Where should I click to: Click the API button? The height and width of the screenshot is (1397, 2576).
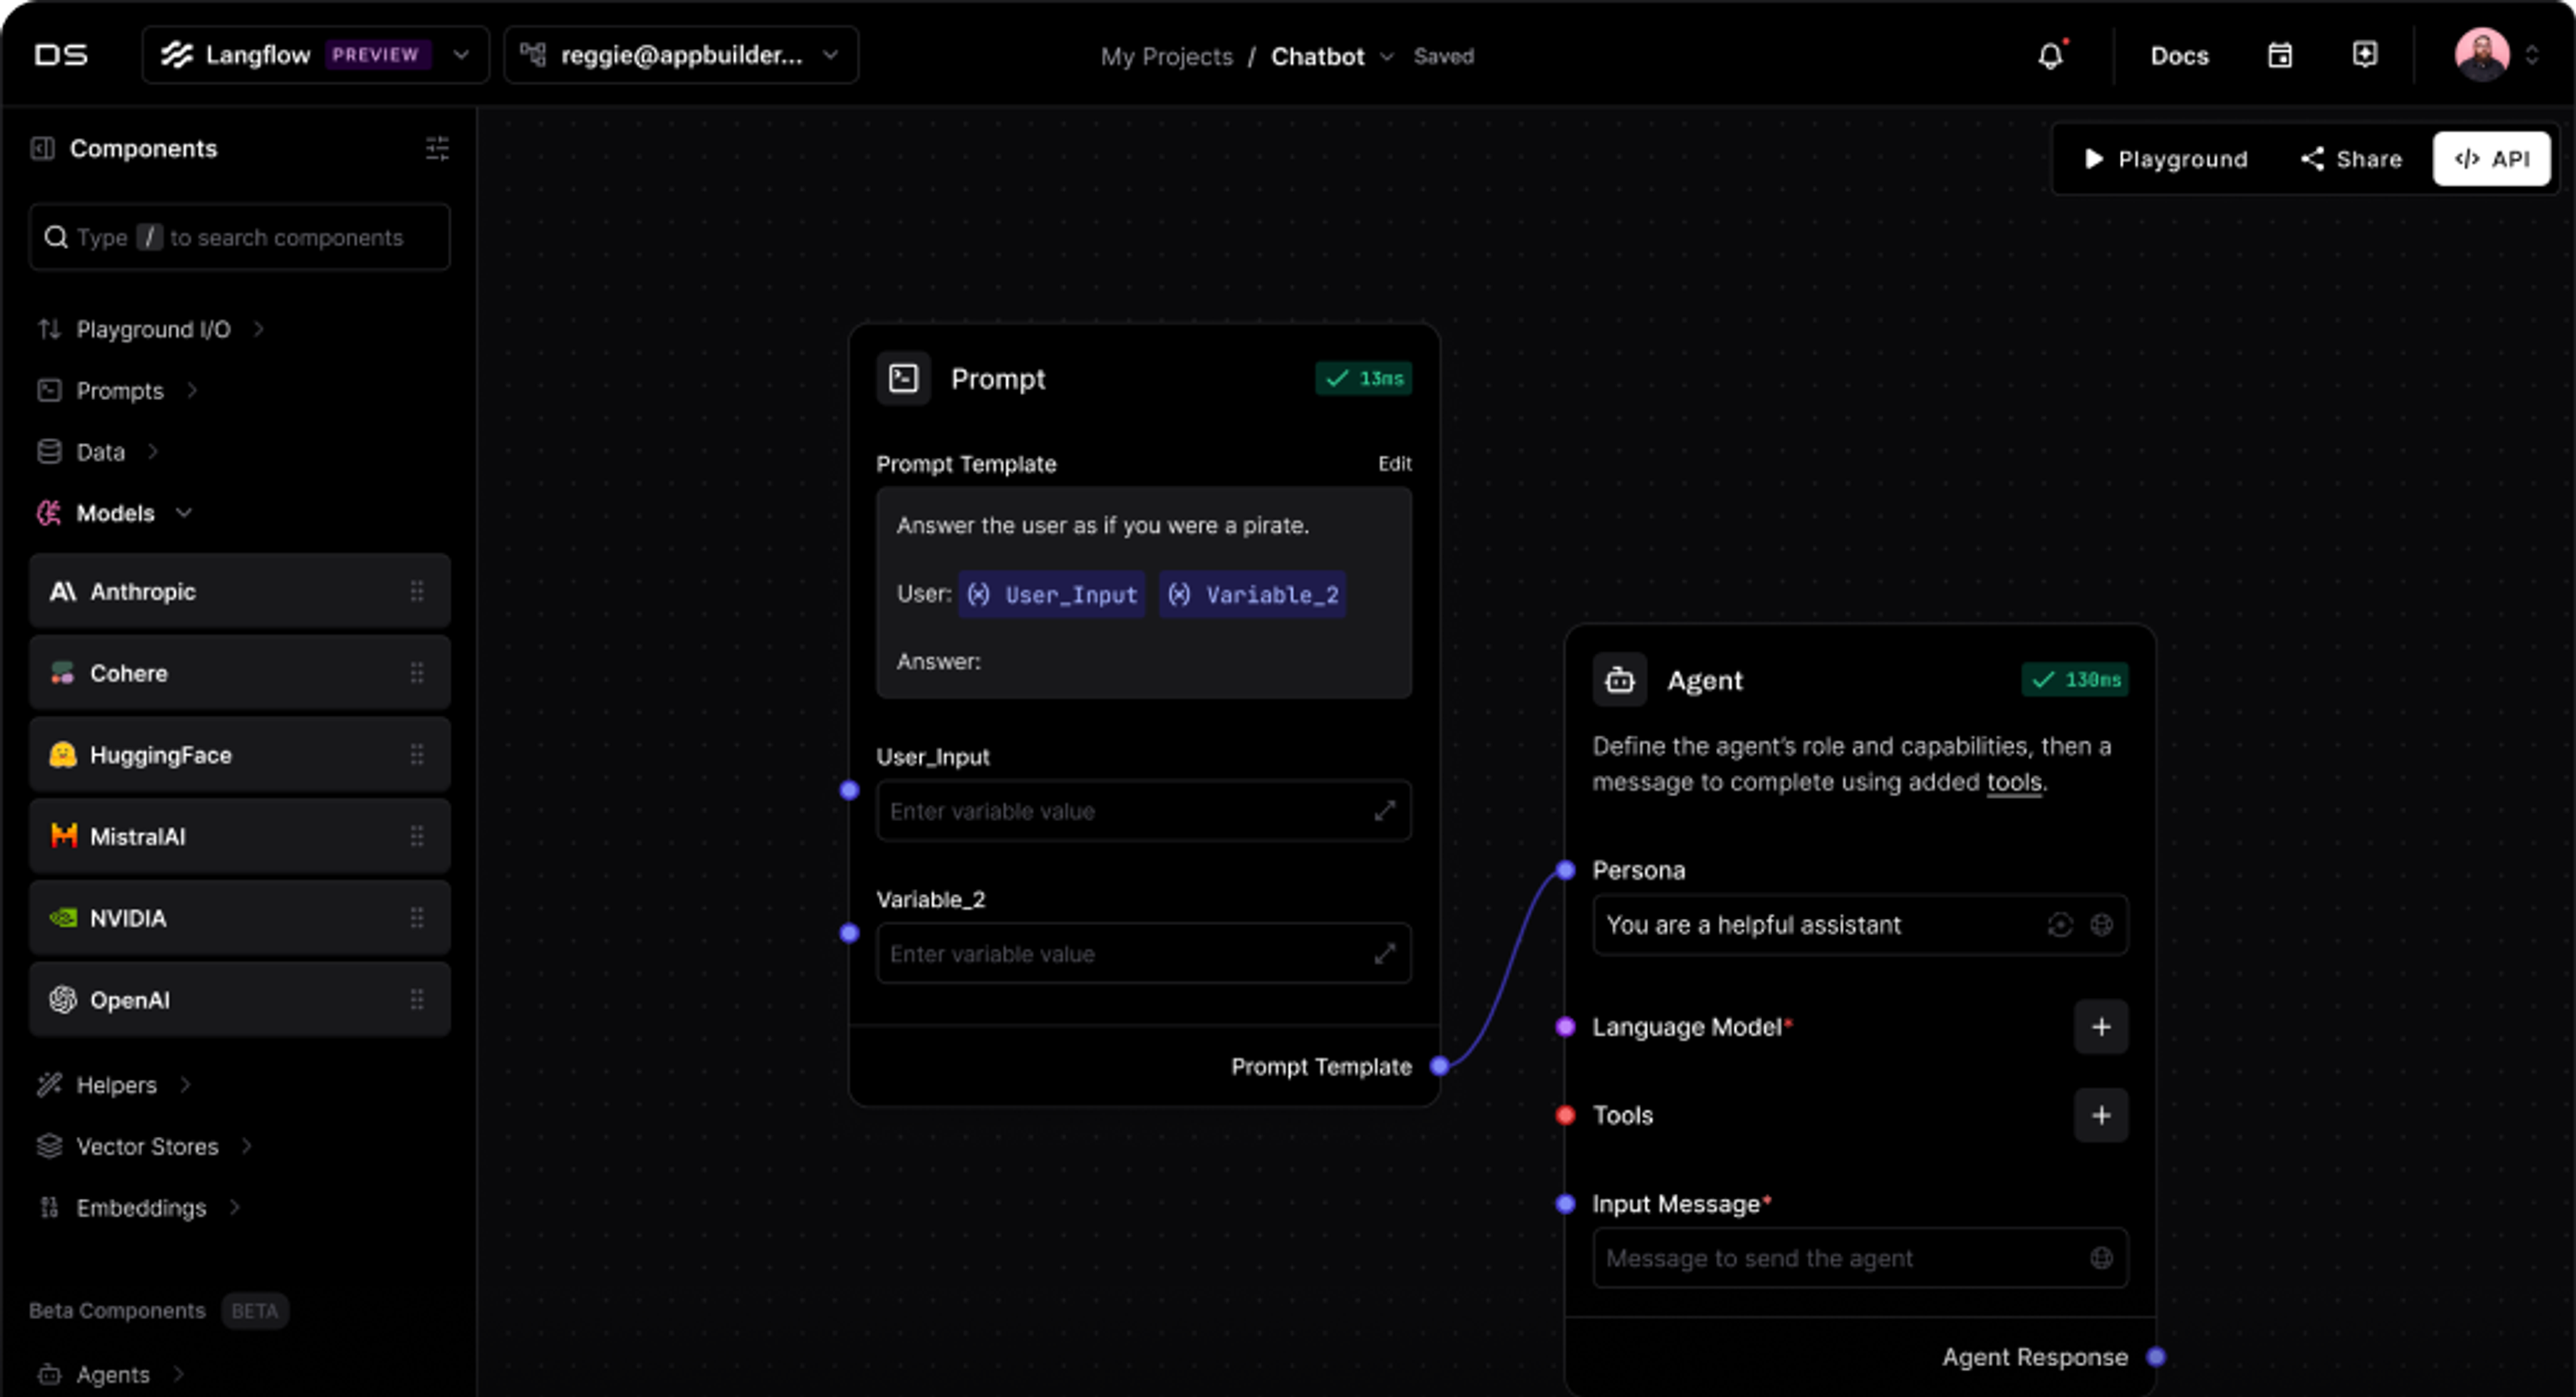2491,159
